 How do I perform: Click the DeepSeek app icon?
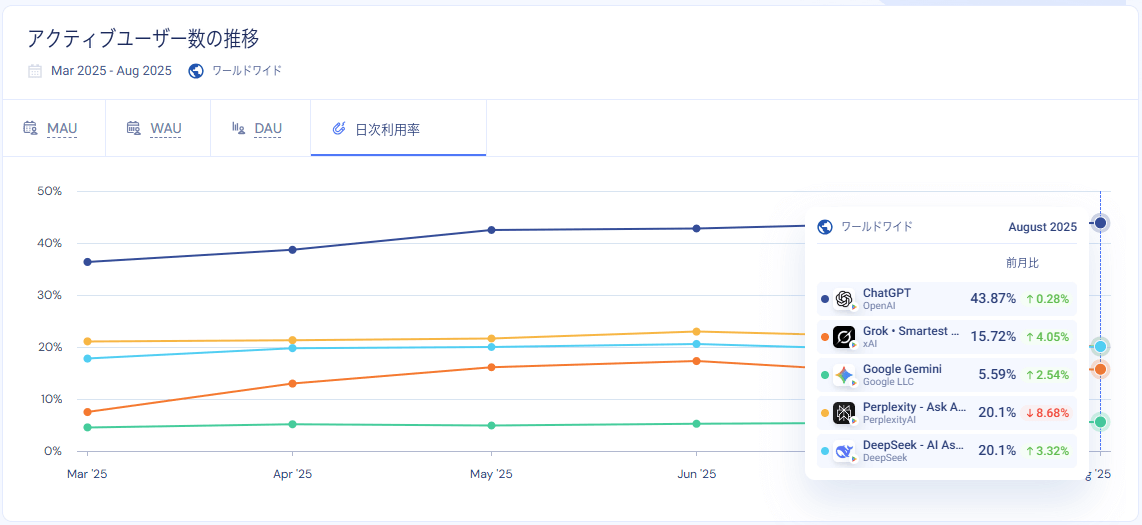[x=844, y=451]
